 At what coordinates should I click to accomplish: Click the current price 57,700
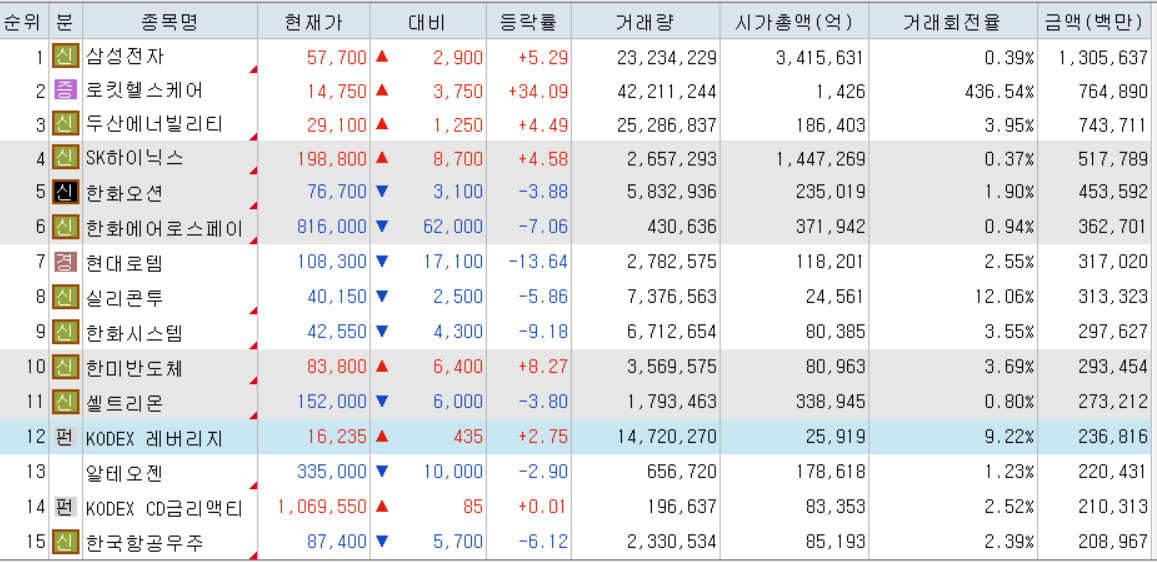pos(336,57)
